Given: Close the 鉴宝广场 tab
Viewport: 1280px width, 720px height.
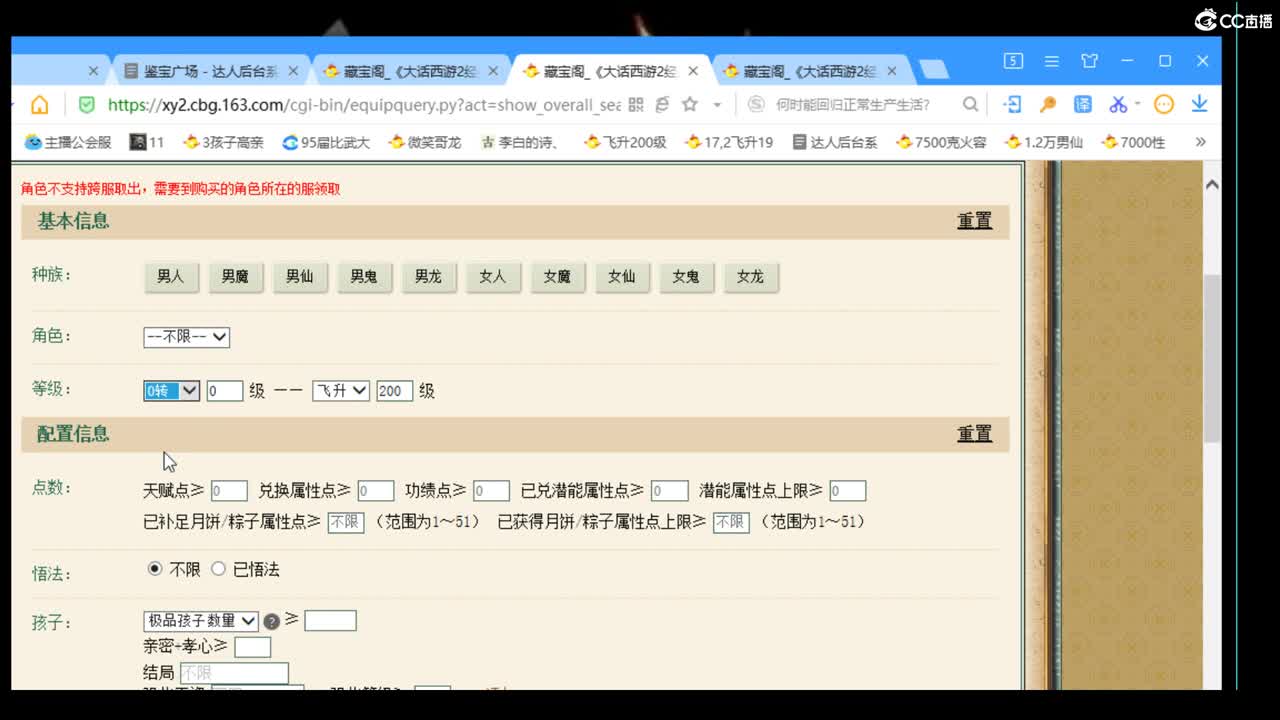Looking at the screenshot, I should point(293,71).
